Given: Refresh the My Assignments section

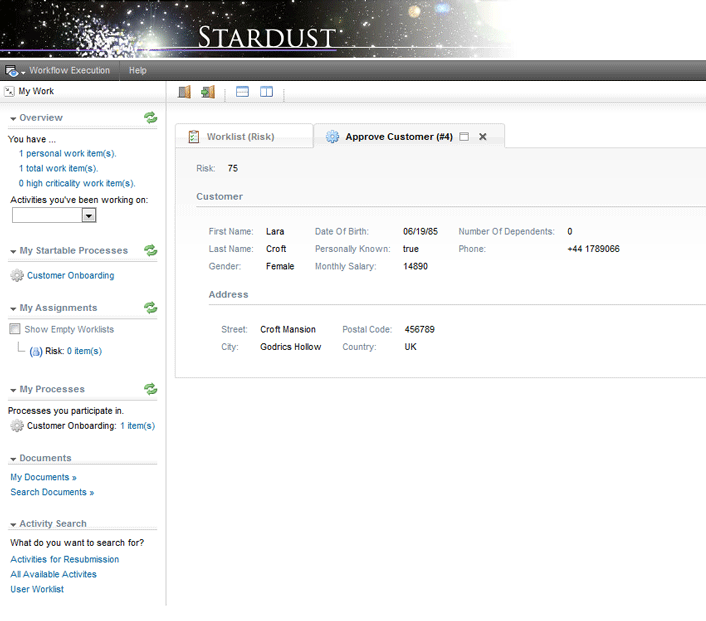Looking at the screenshot, I should (150, 308).
